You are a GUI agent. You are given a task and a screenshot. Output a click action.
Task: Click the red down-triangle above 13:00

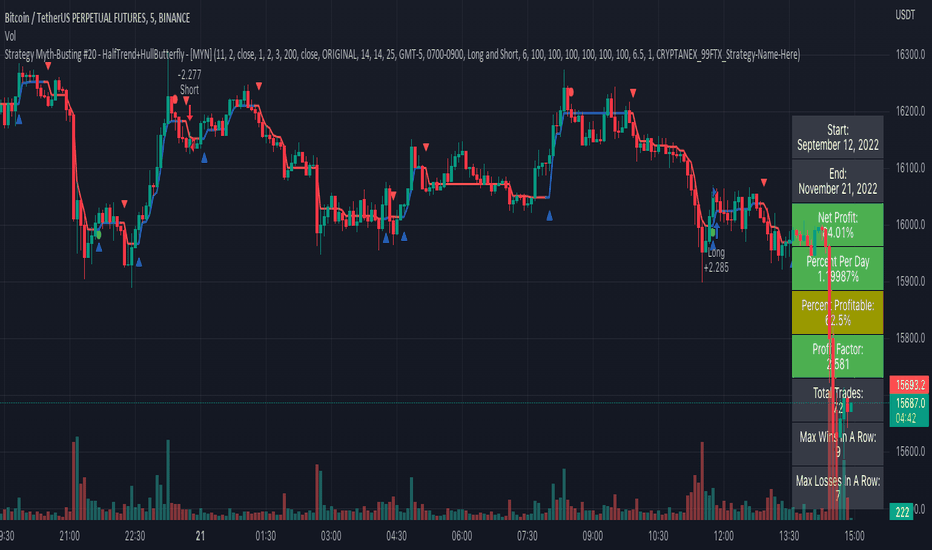tap(764, 183)
